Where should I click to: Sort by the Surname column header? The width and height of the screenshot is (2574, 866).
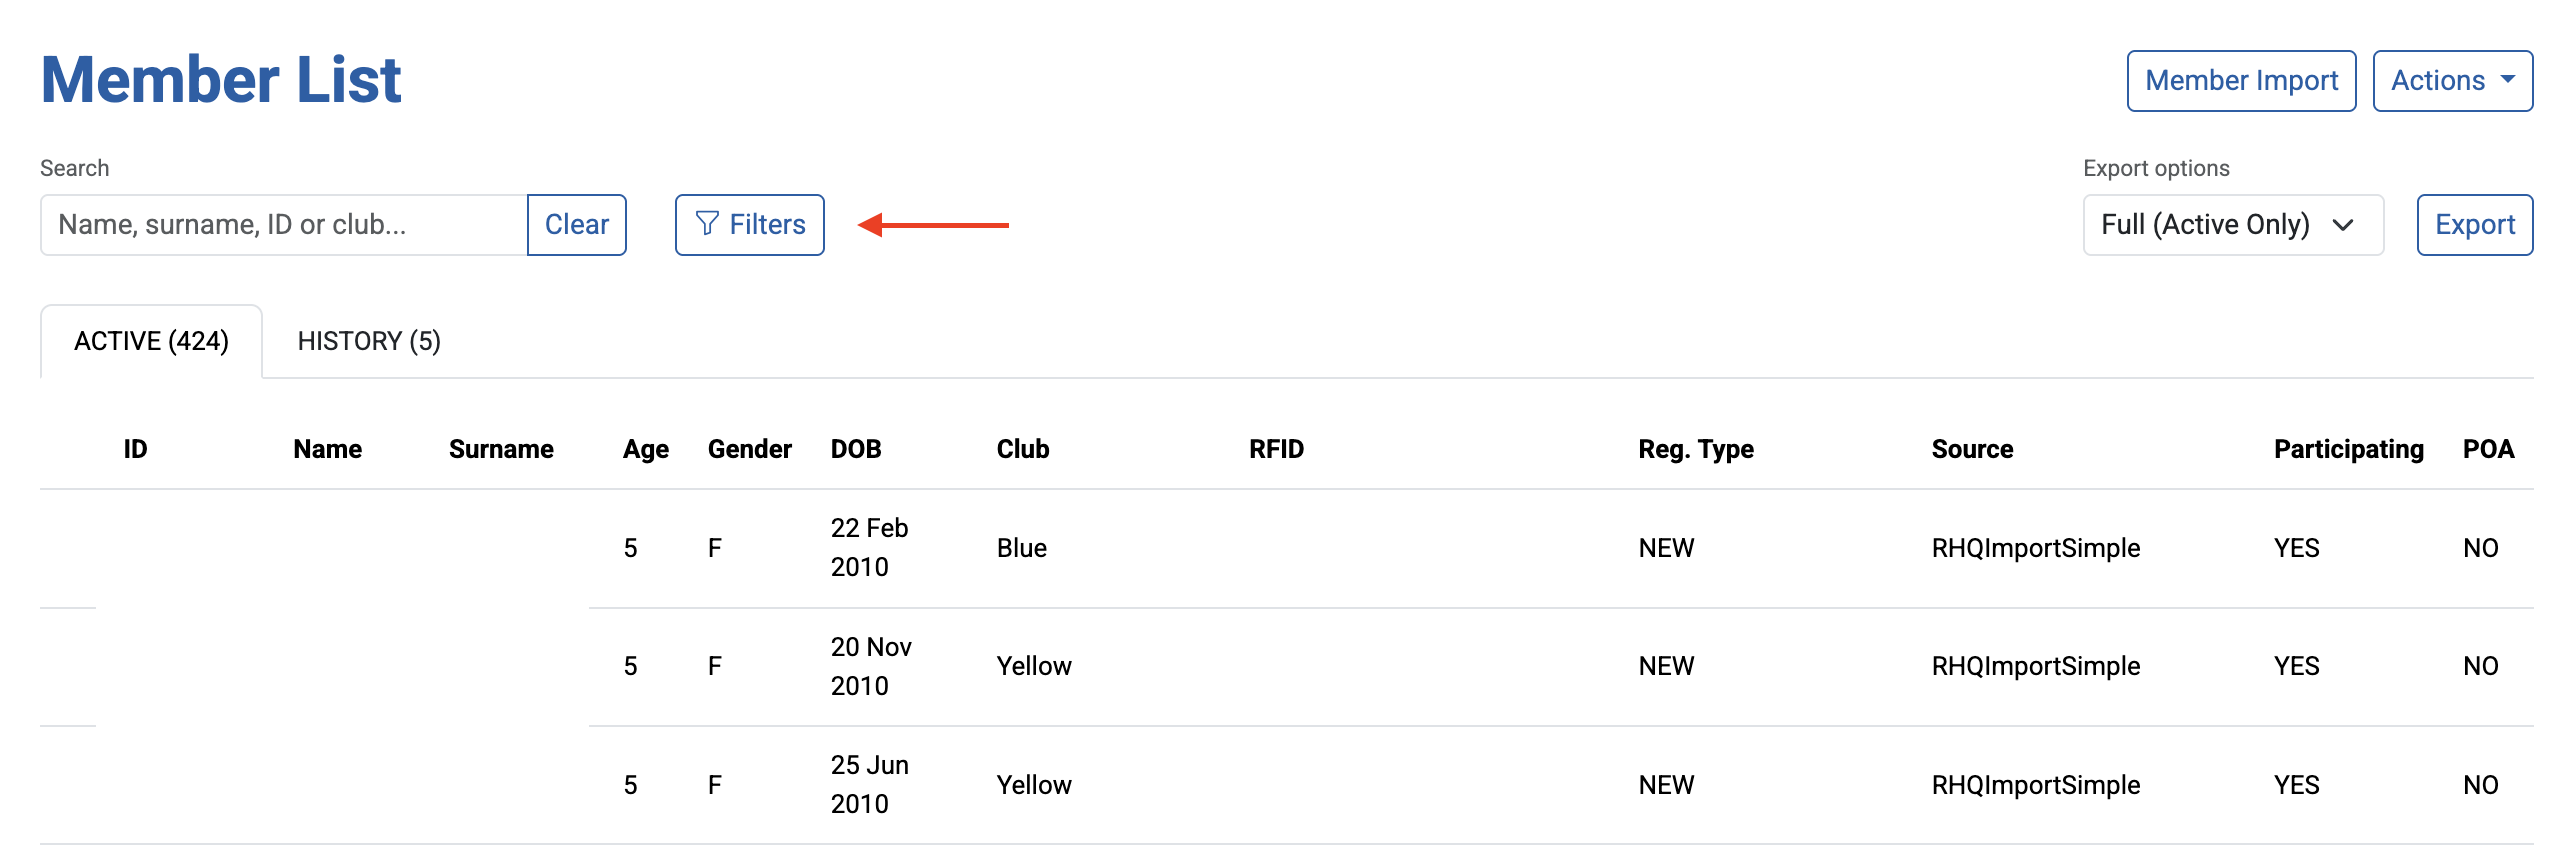coord(501,449)
